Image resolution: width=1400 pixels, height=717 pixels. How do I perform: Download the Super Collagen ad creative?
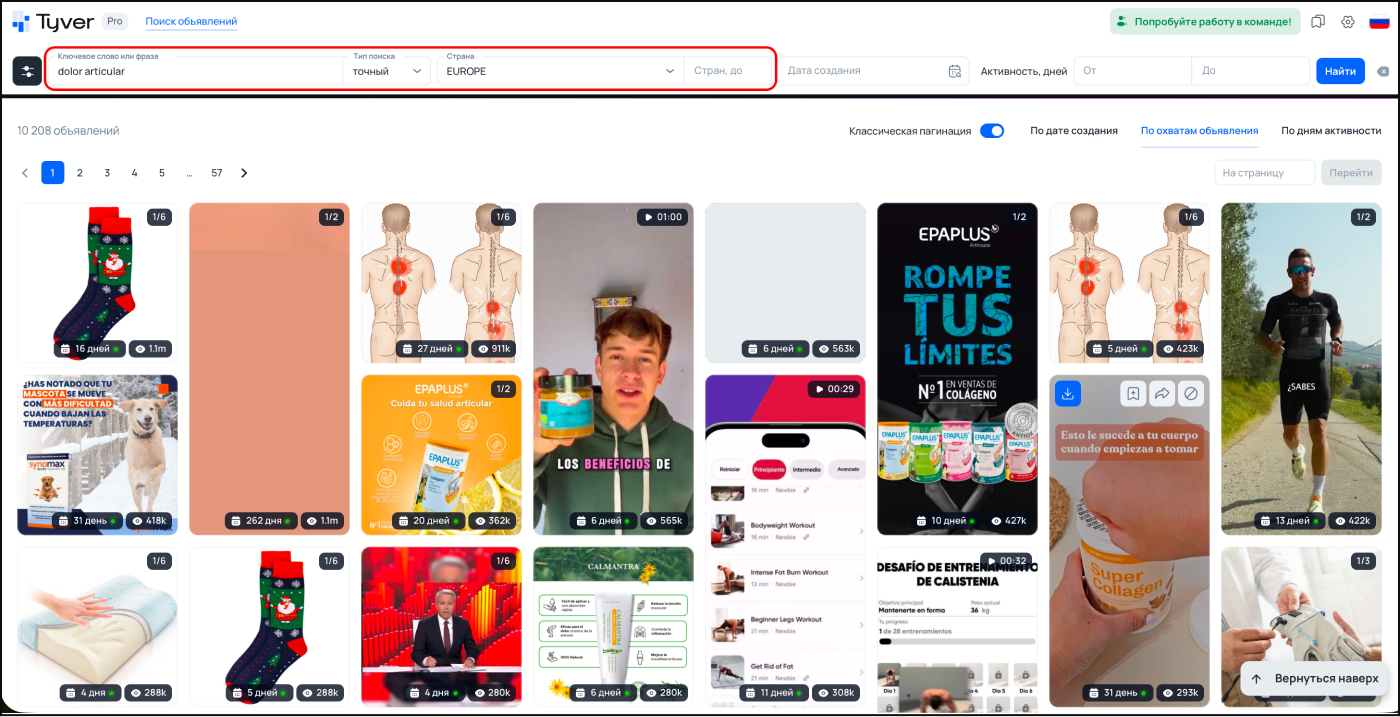pos(1068,394)
